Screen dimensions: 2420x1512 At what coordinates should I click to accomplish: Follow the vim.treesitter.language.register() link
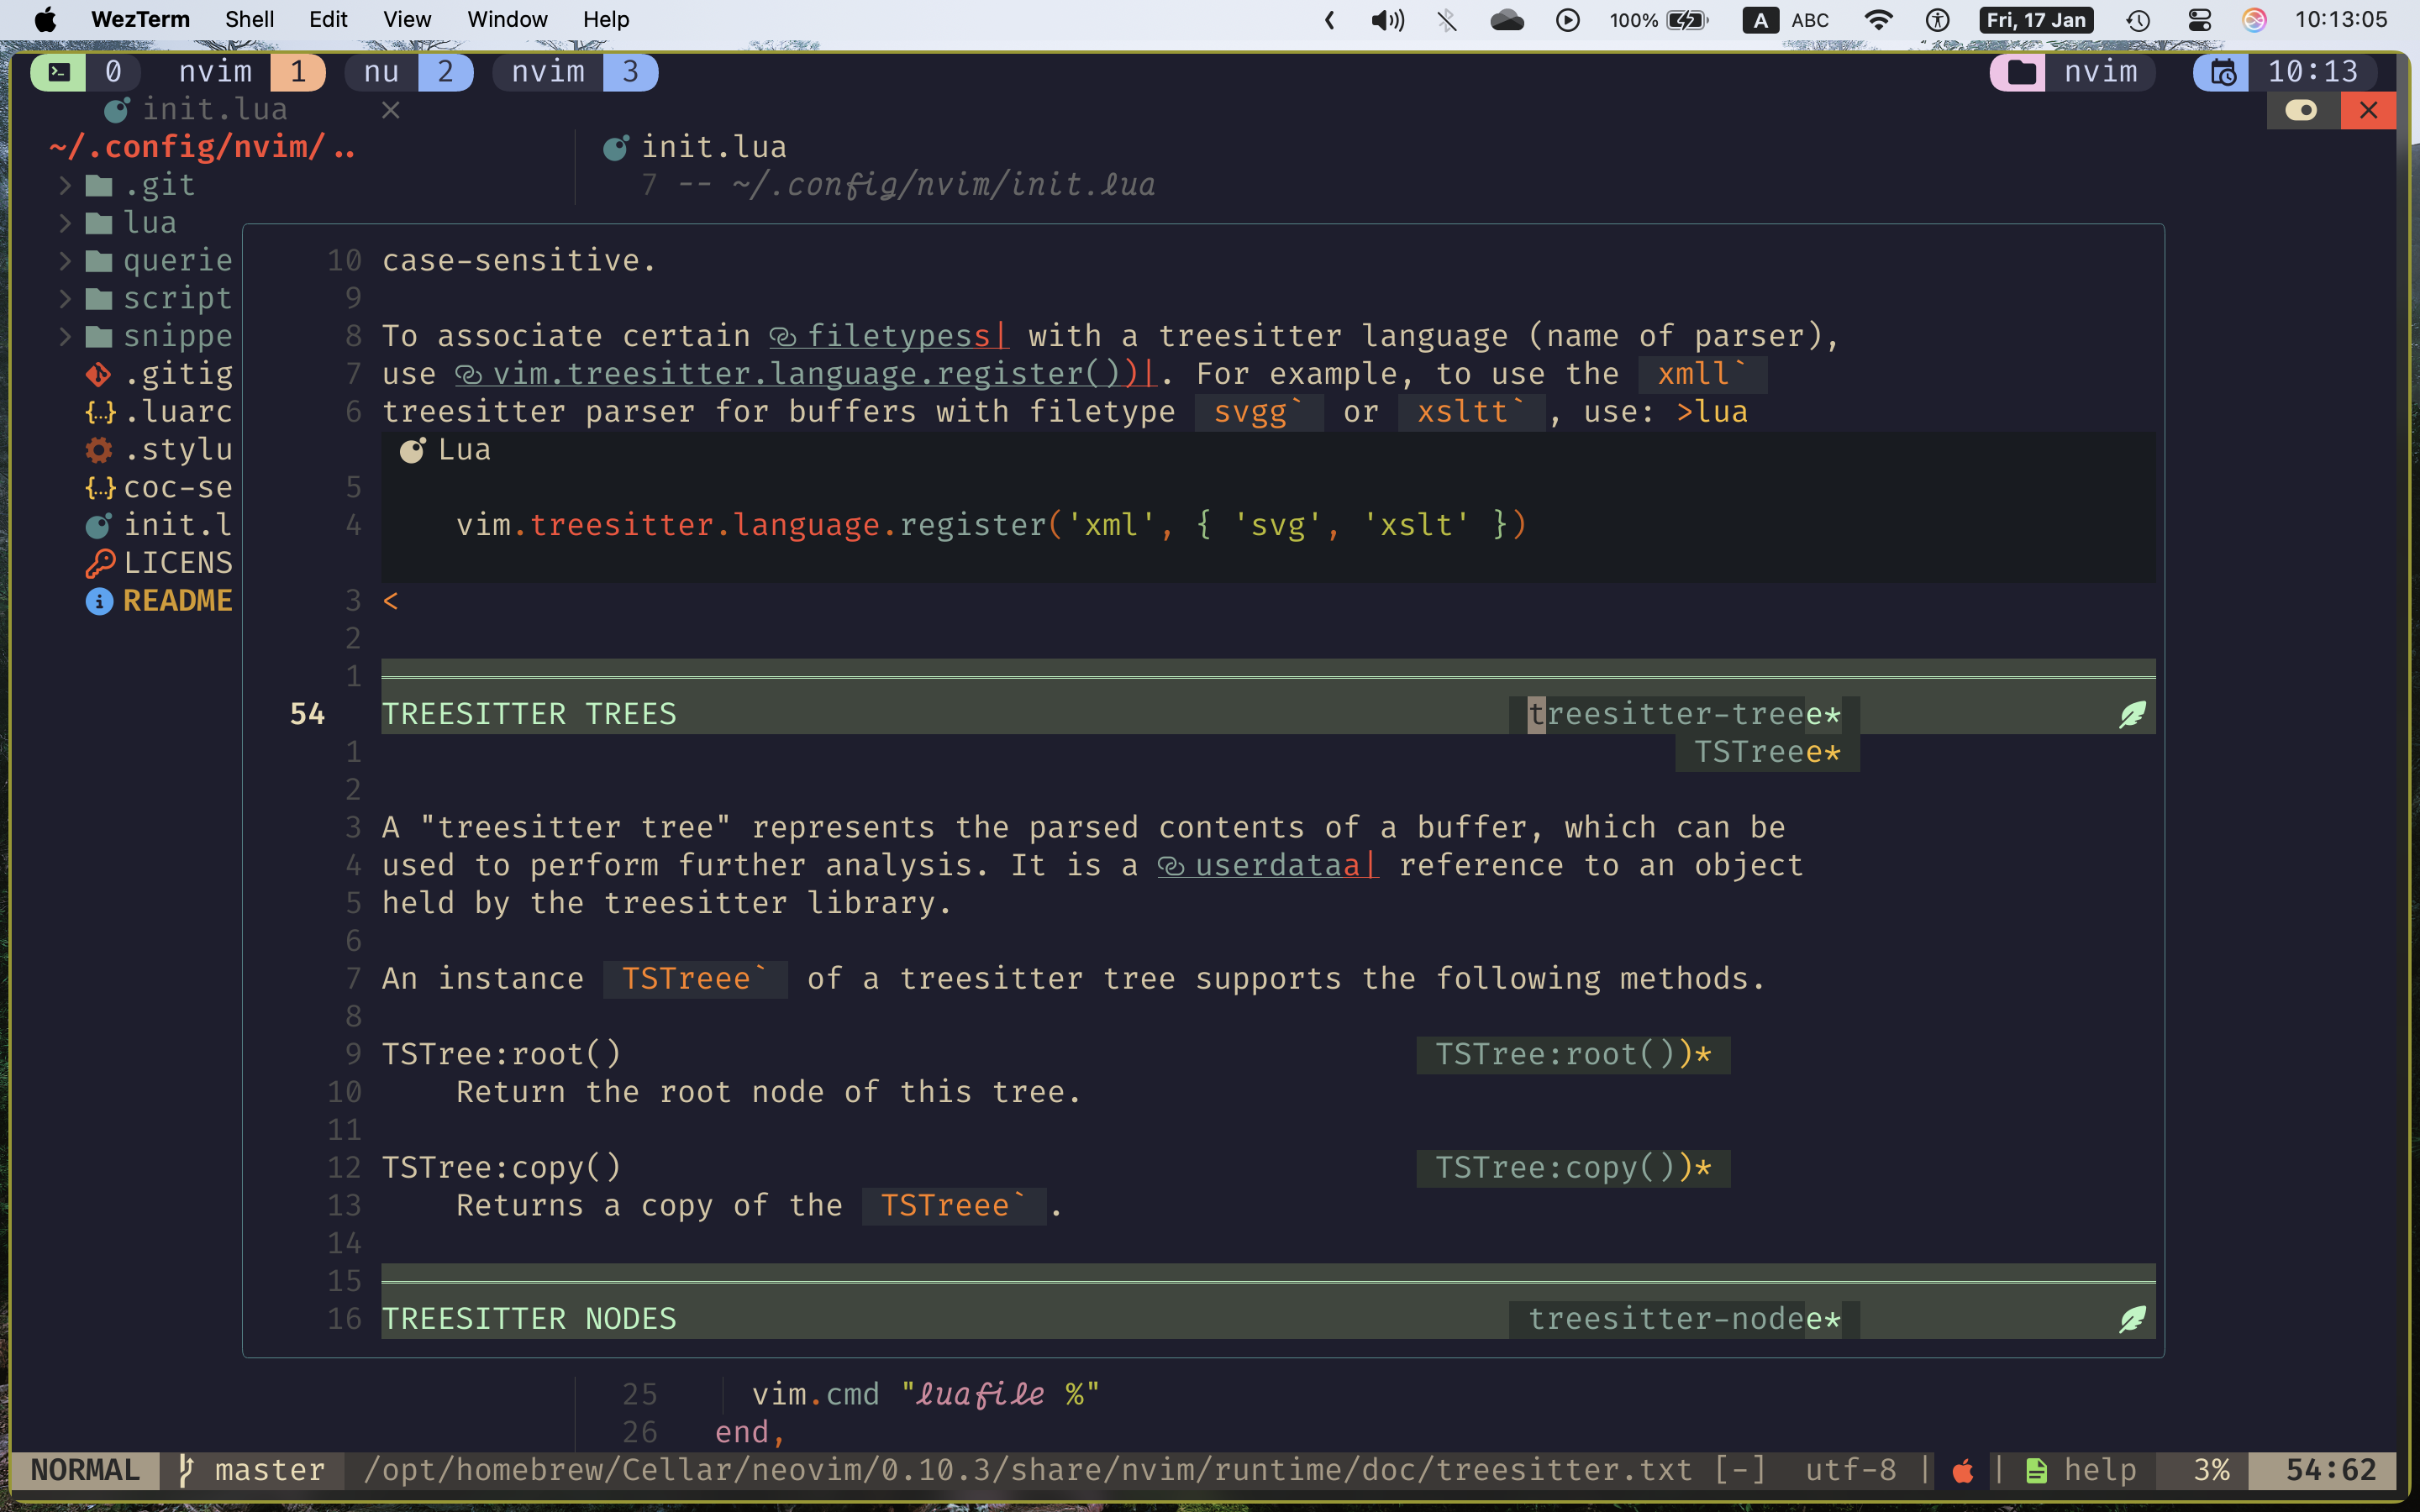pos(805,374)
